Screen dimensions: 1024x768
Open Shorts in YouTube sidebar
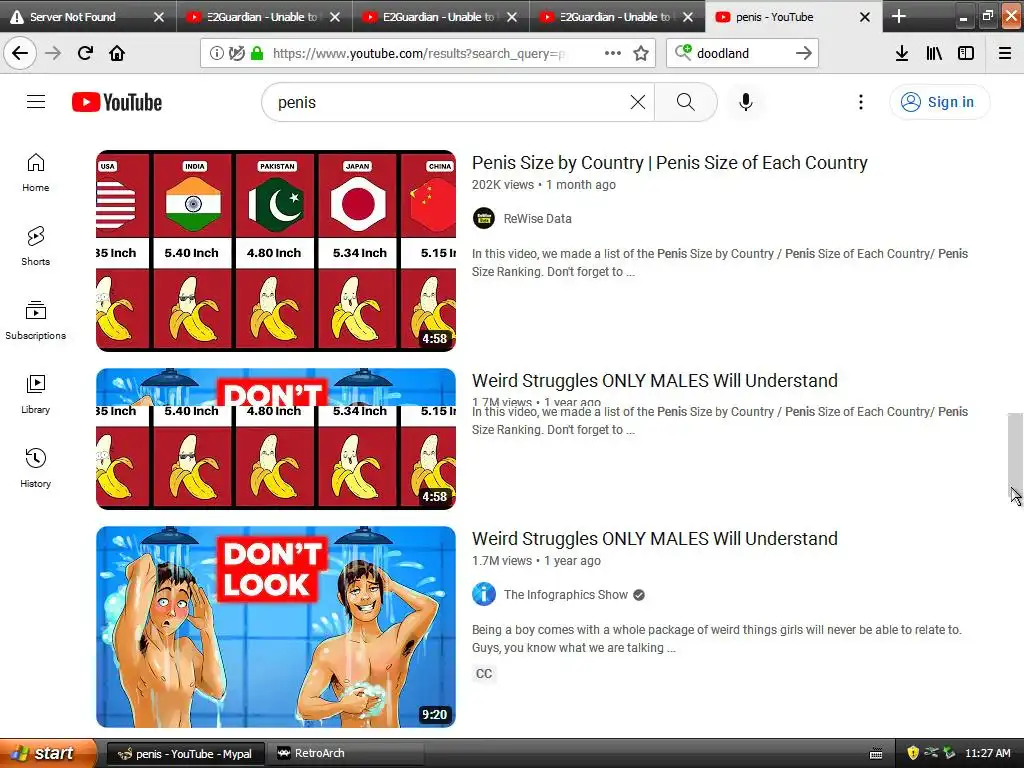tap(36, 246)
